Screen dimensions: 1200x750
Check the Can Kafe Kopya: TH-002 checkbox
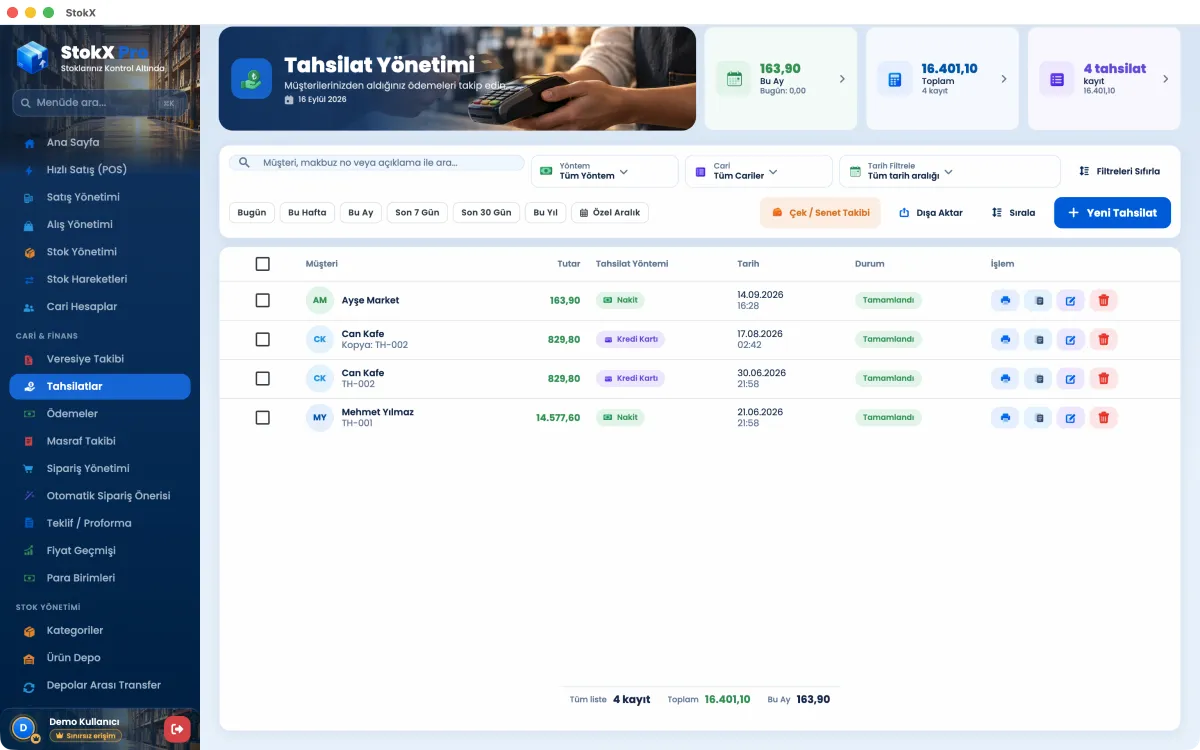(263, 339)
